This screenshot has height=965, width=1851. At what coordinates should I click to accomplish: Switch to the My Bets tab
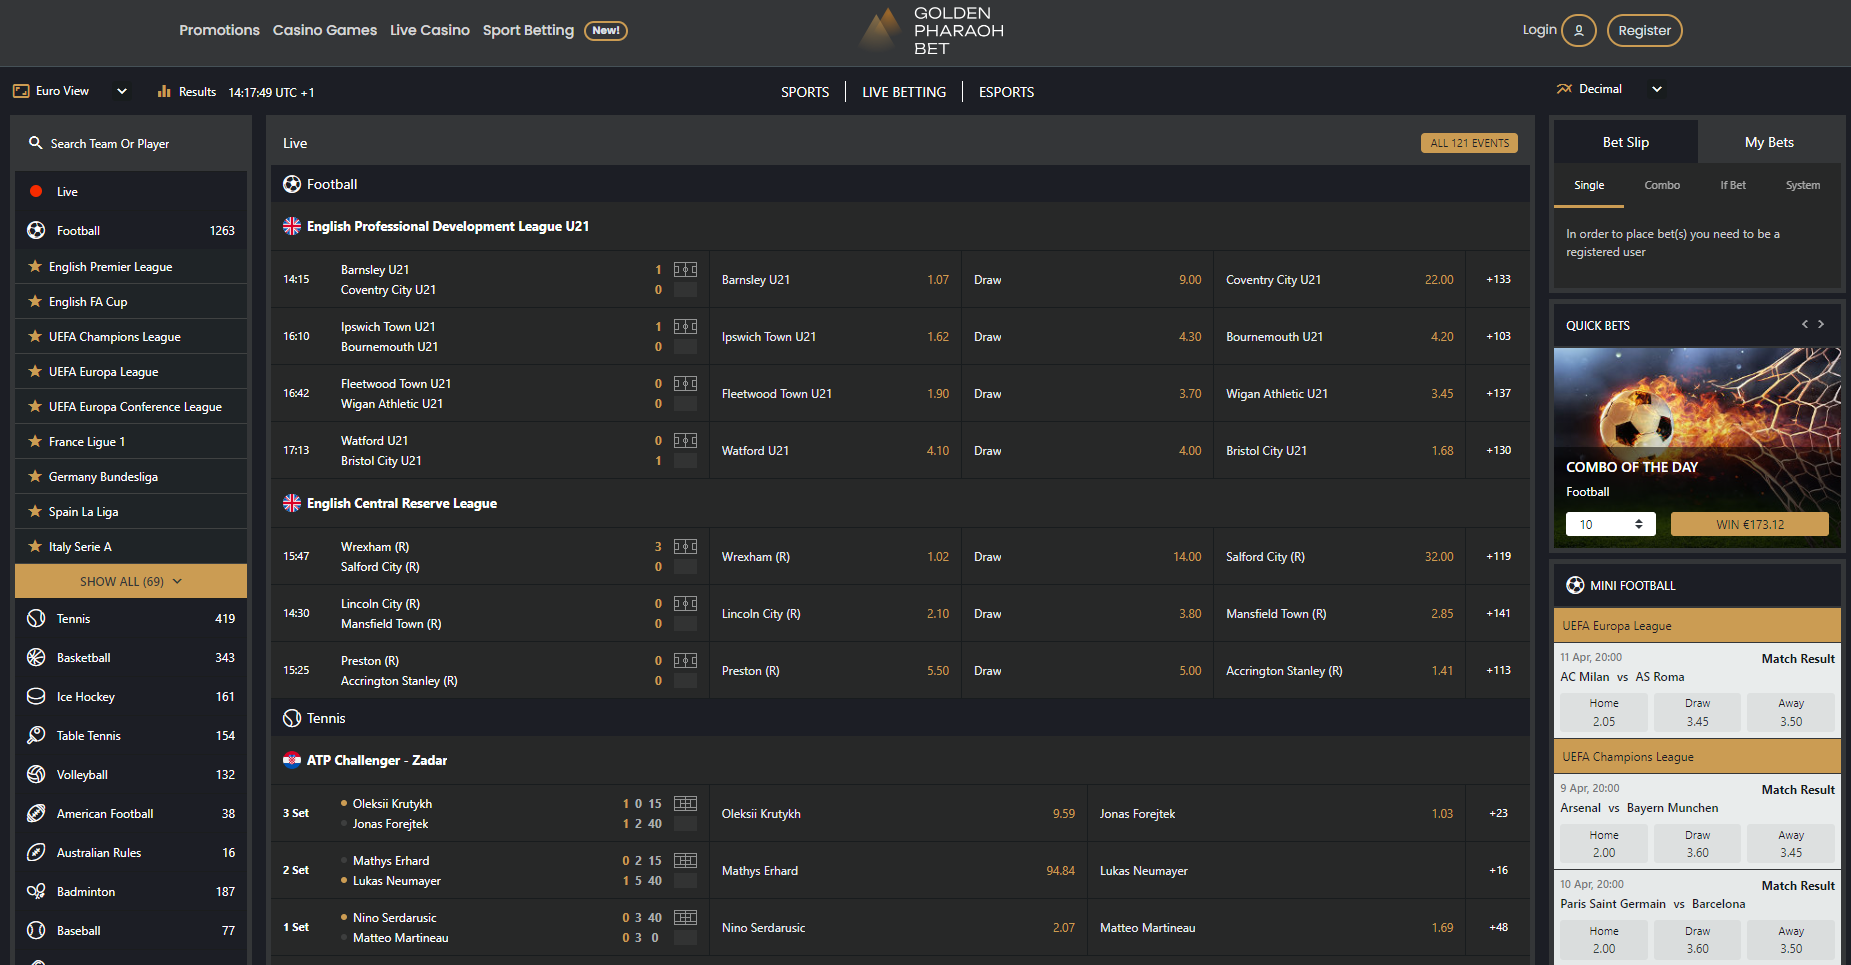coord(1768,143)
